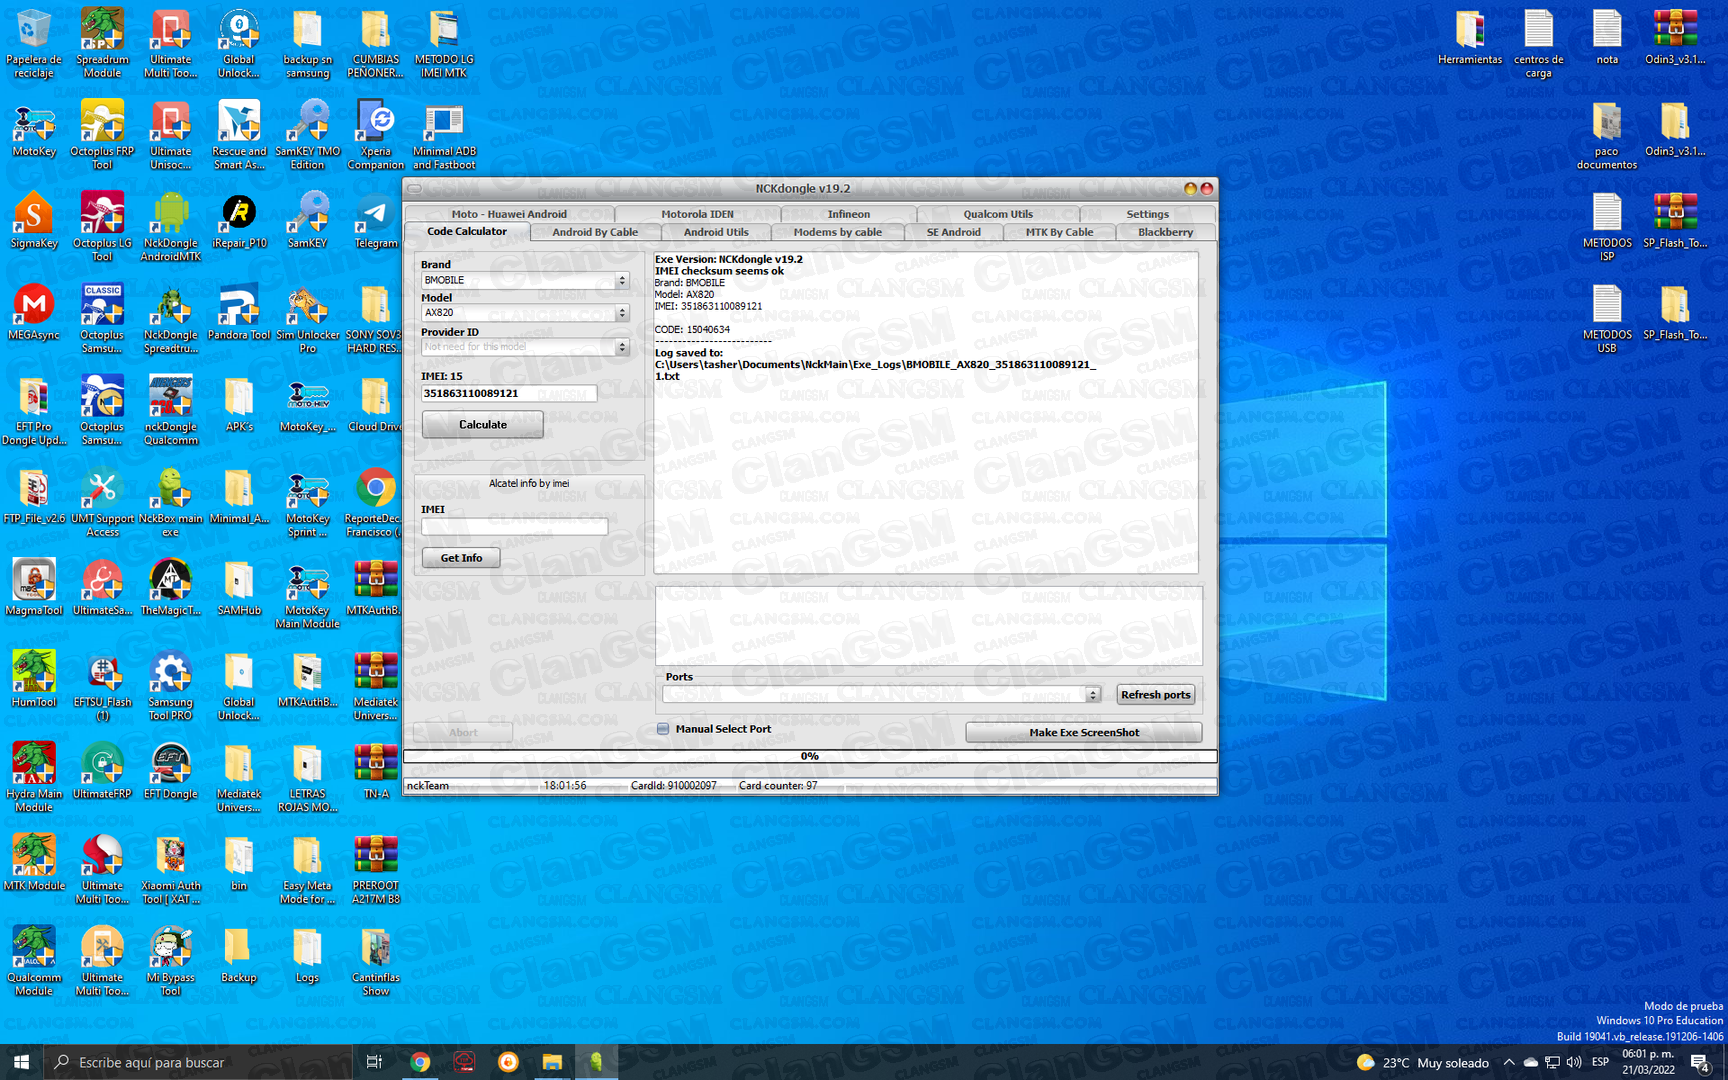Expand the Model dropdown showing AX820

(x=621, y=313)
